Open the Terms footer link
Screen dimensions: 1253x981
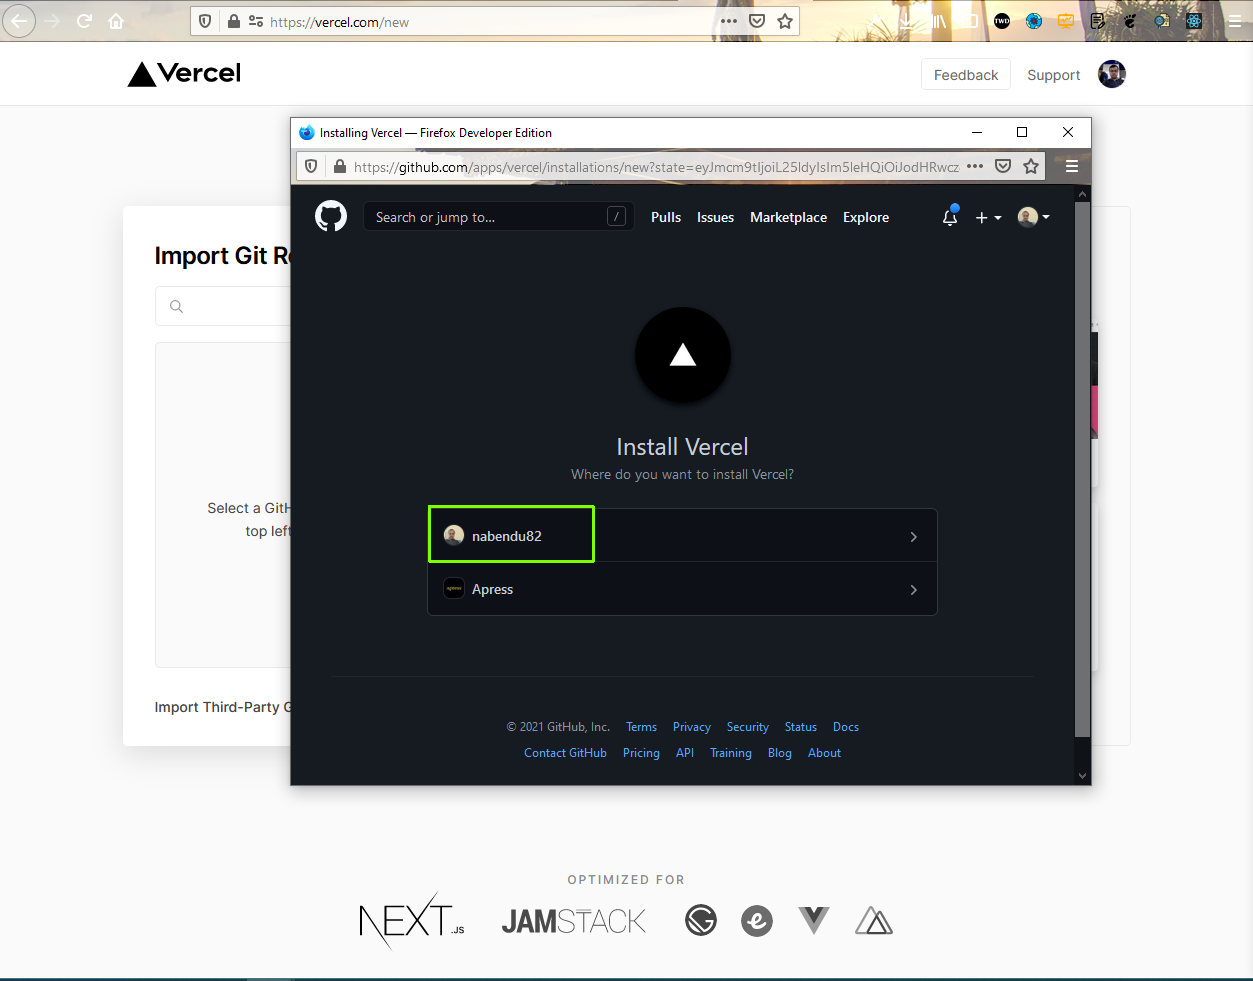point(641,727)
